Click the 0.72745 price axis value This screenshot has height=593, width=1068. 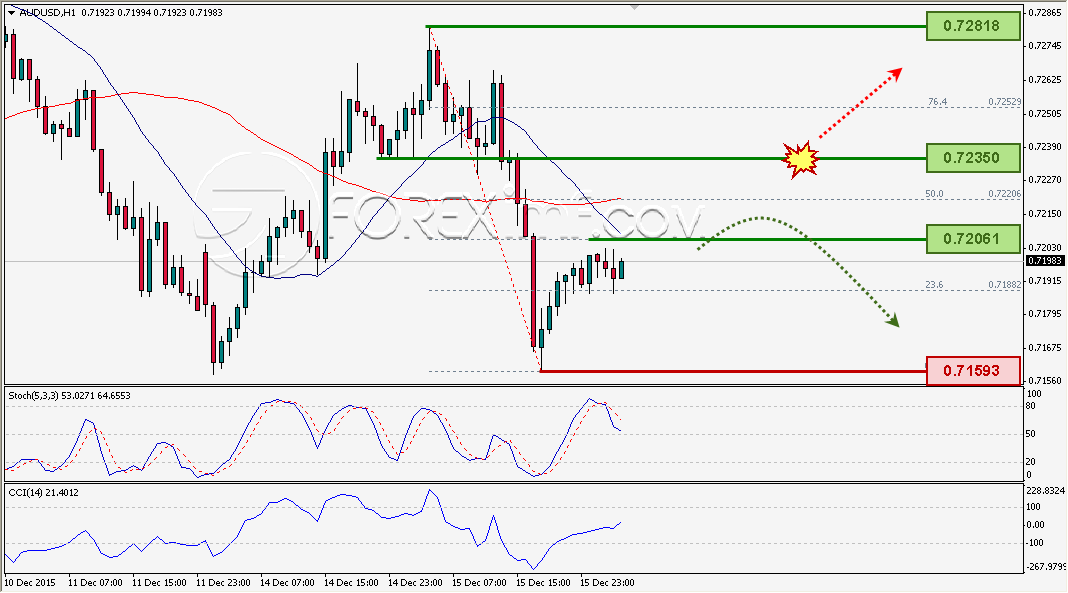click(1046, 46)
